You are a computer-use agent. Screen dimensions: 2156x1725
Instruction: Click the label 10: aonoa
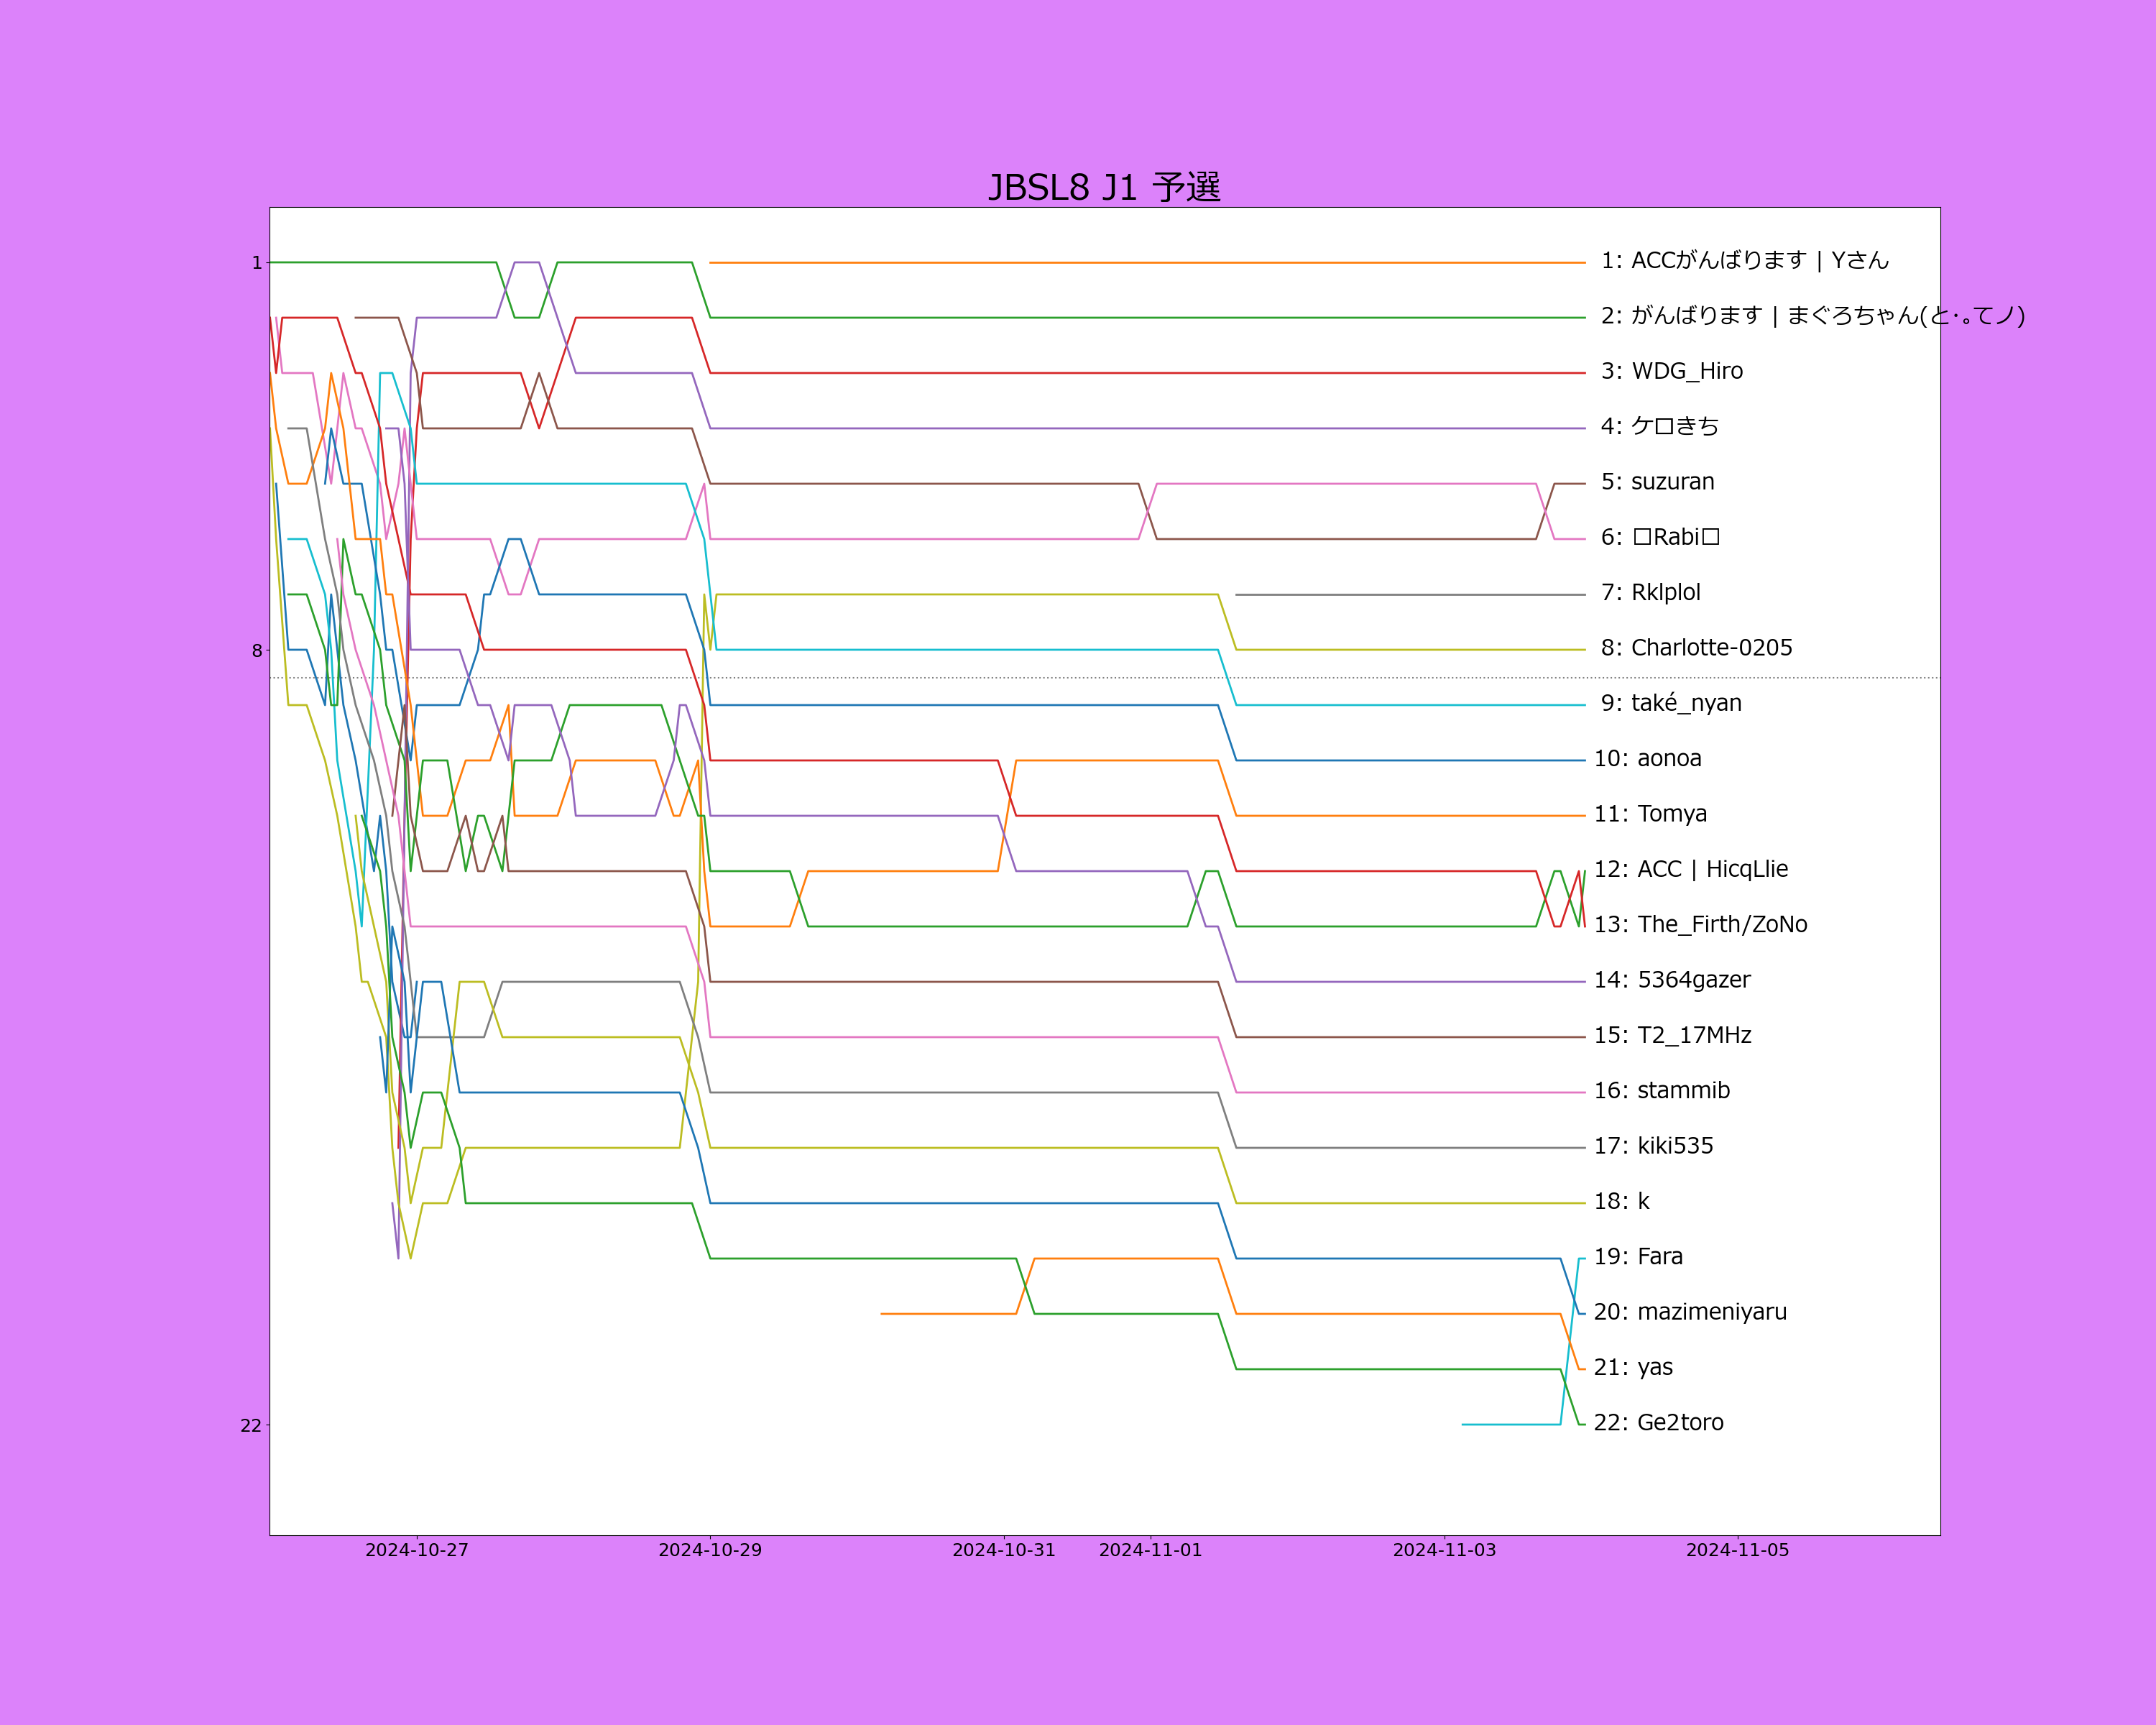[1647, 758]
